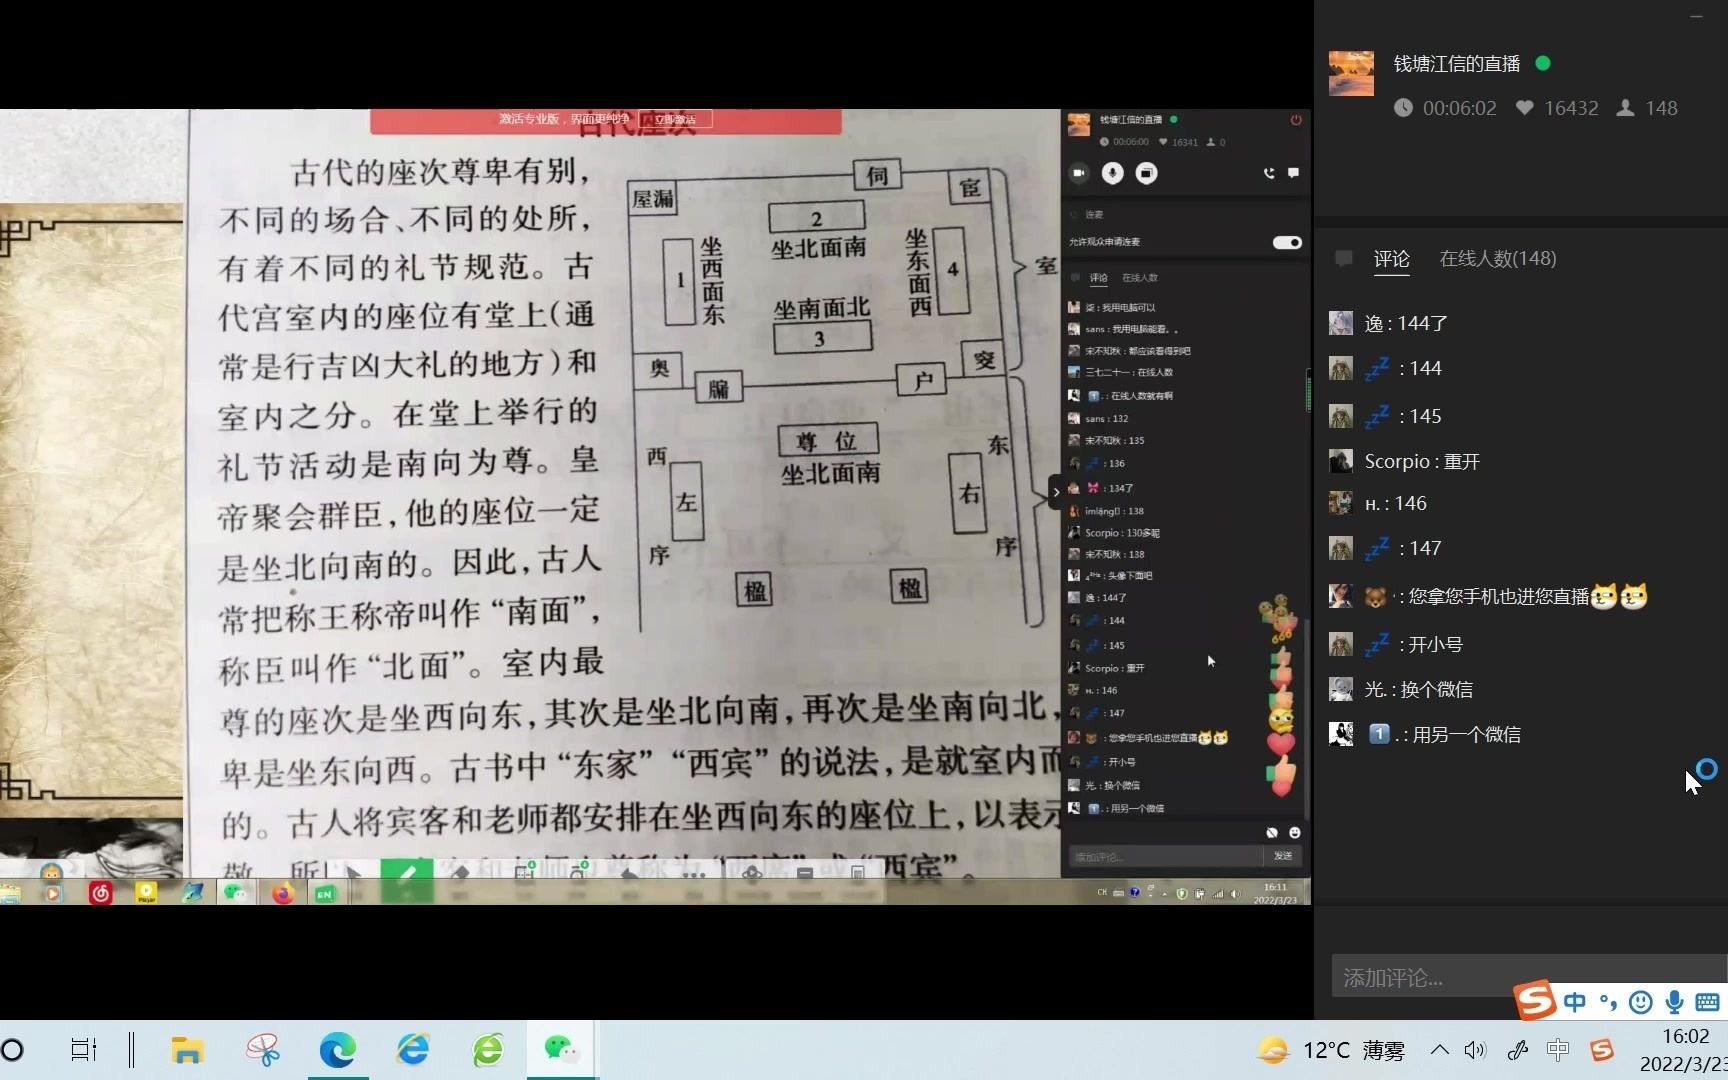
Task: Mute the microphone in the stream panel
Action: [1112, 173]
